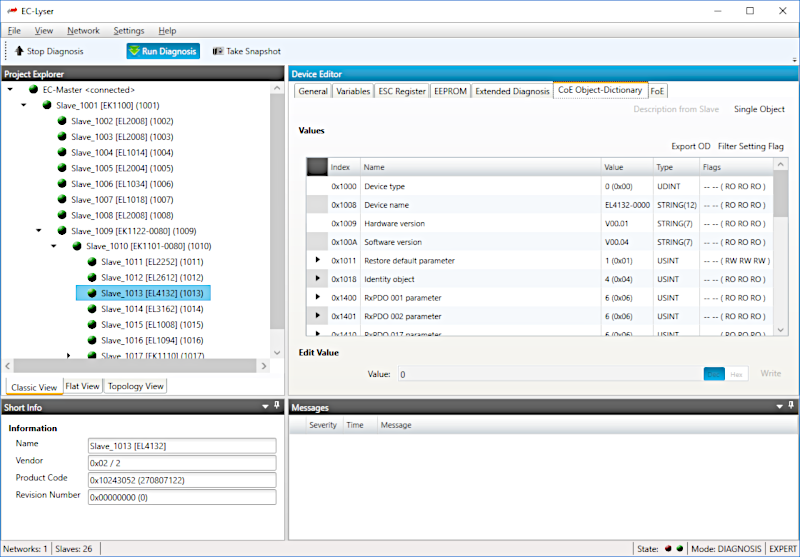Switch value format to Dec
This screenshot has width=800, height=557.
coord(713,374)
